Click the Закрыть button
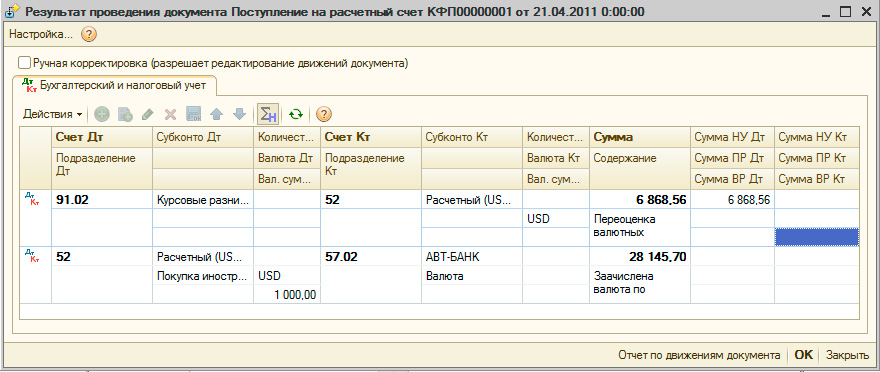This screenshot has height=372, width=880. coord(847,355)
